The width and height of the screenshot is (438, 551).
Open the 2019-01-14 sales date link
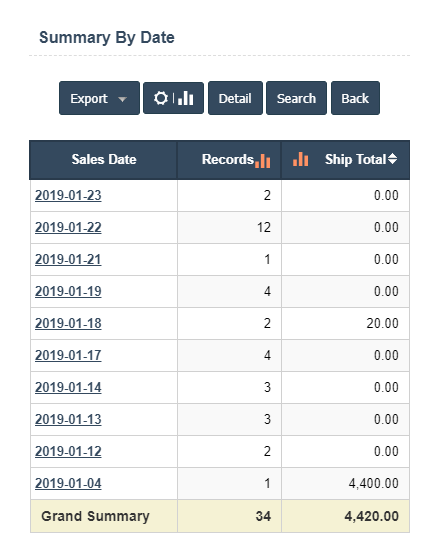[68, 387]
